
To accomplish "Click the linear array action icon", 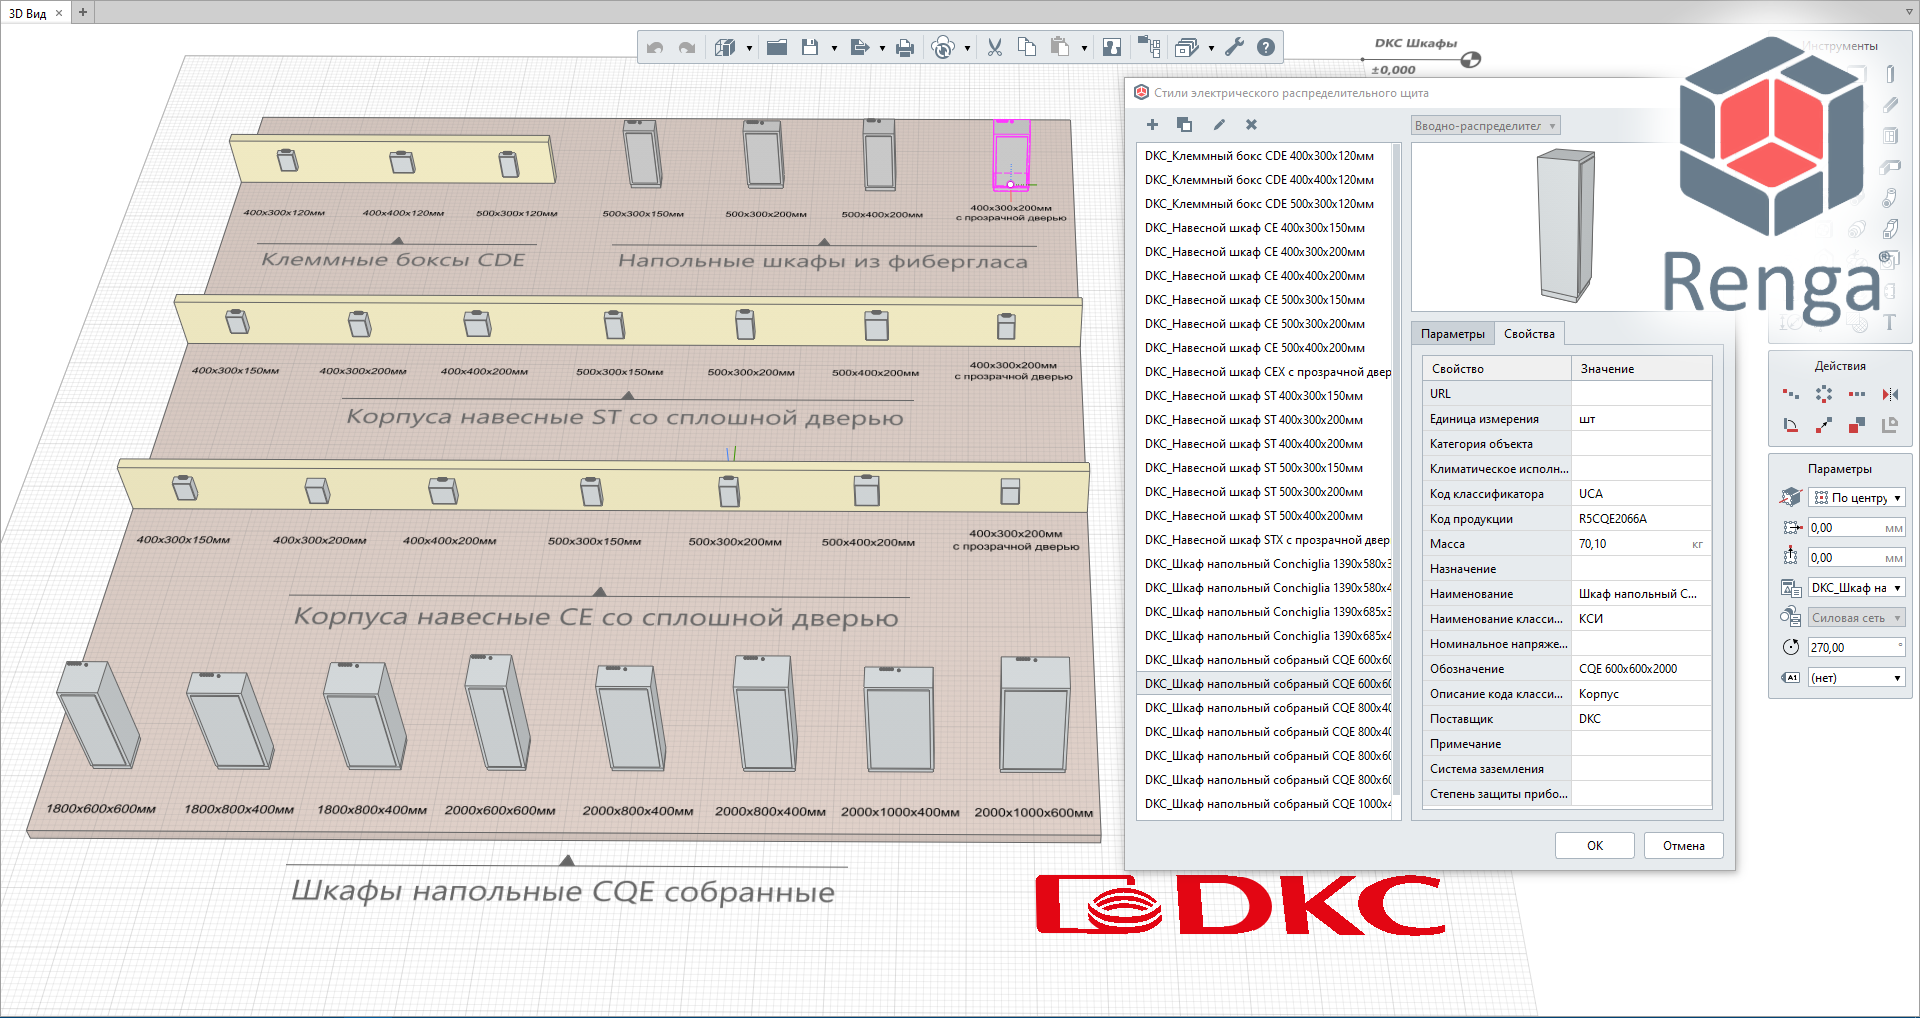I will click(1857, 394).
